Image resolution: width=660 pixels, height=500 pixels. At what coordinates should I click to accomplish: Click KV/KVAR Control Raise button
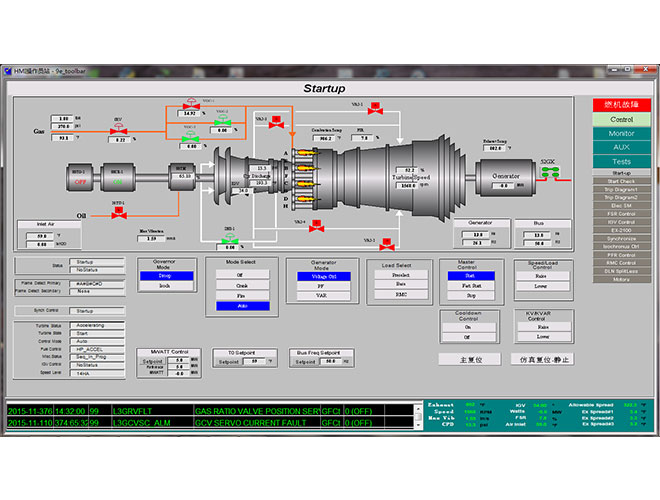pyautogui.click(x=544, y=327)
